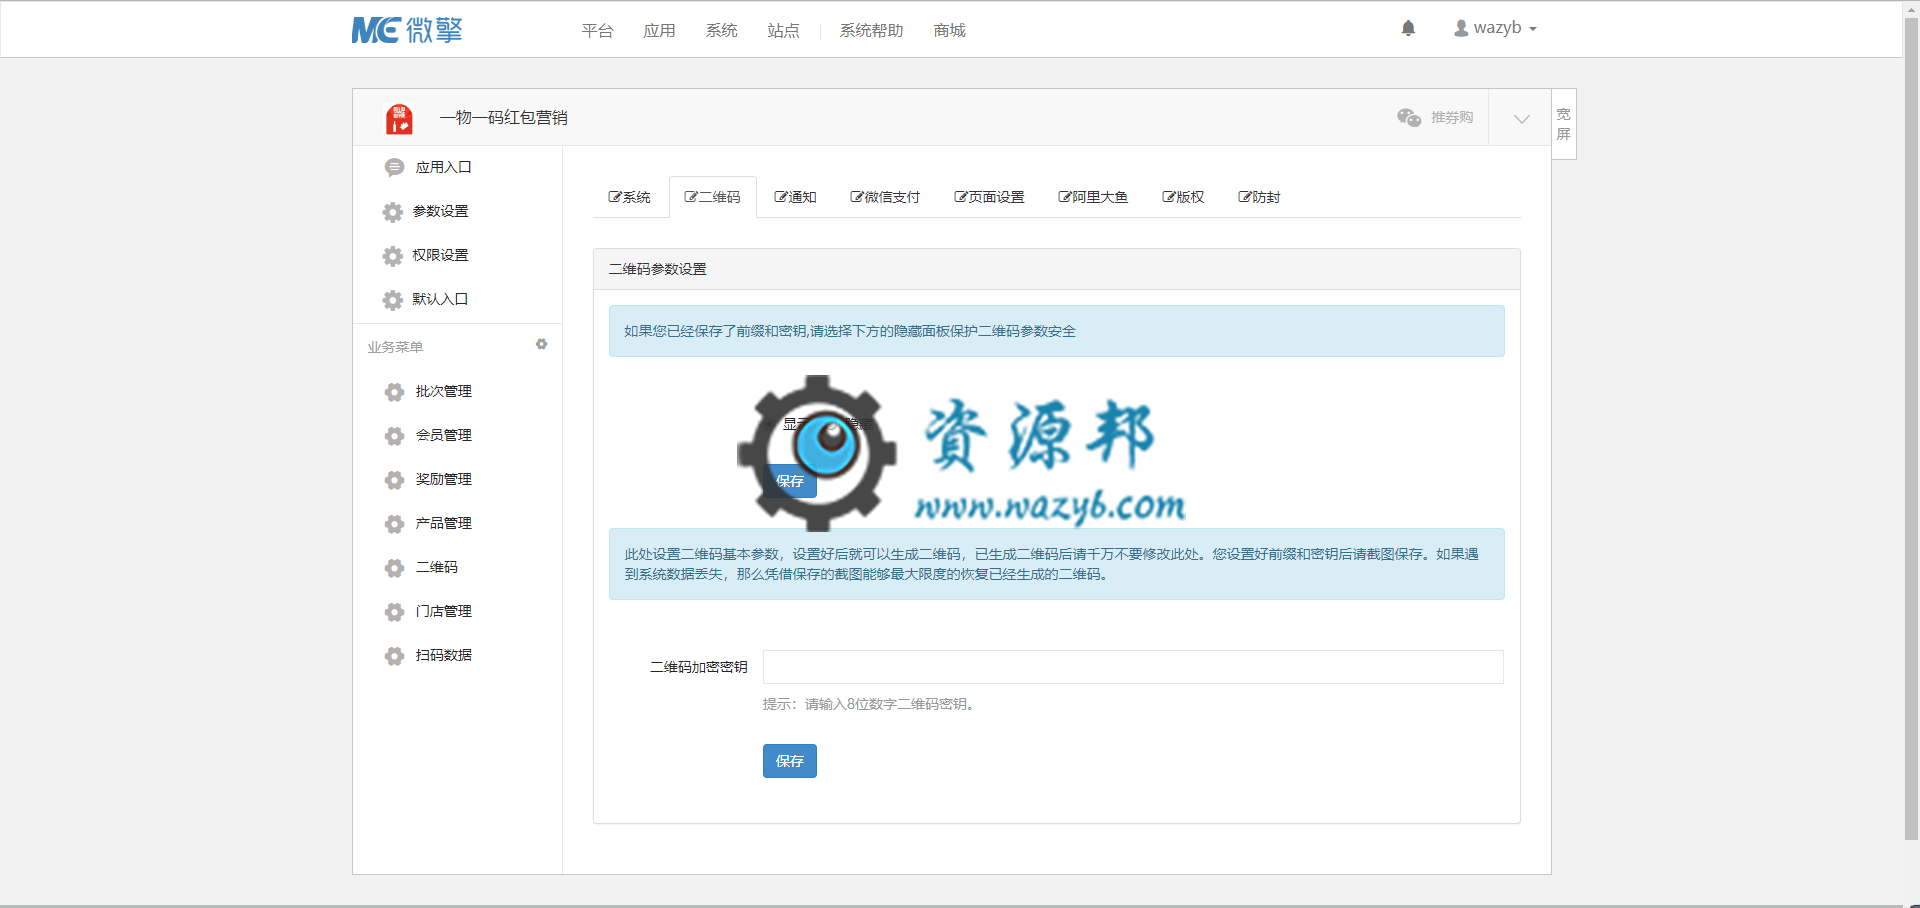Screen dimensions: 1920x908
Task: Click the 业务菜单 settings gear
Action: [541, 344]
